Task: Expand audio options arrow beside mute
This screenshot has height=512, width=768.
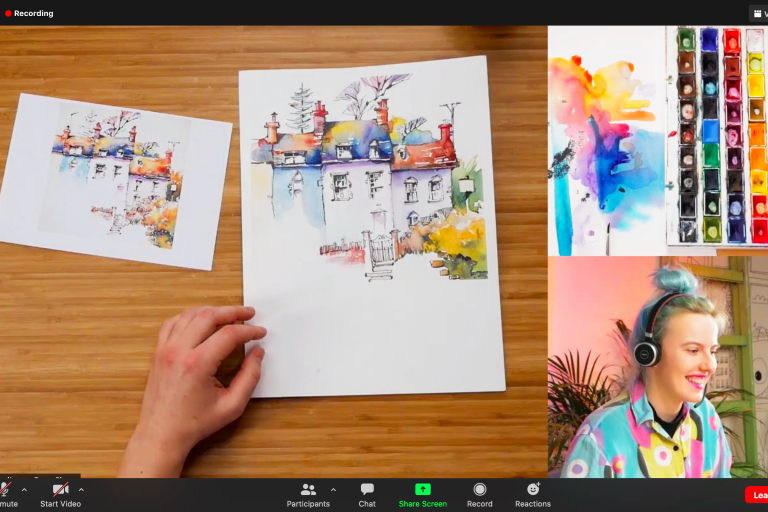Action: pyautogui.click(x=24, y=489)
